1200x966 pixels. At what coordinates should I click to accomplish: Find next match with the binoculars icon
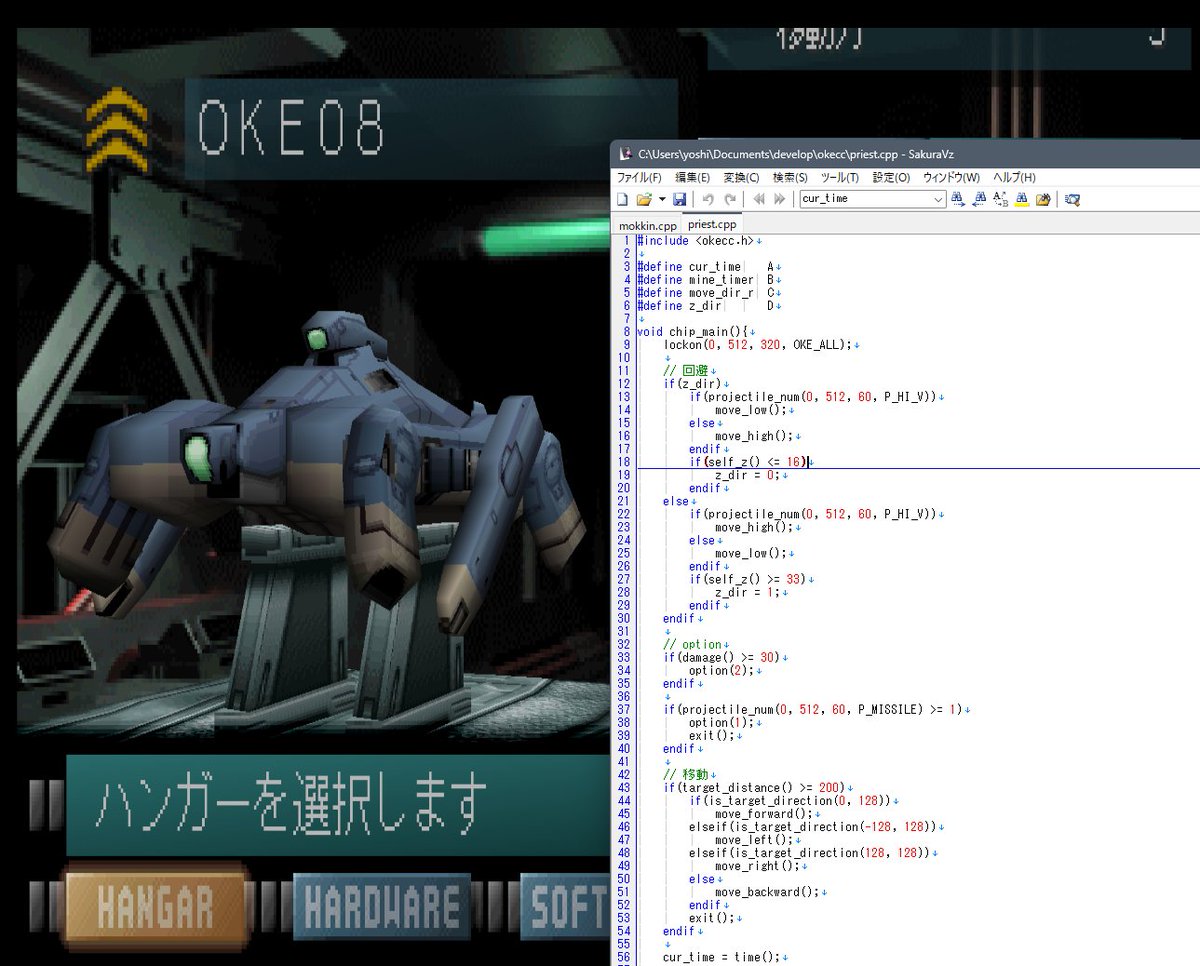click(x=957, y=199)
